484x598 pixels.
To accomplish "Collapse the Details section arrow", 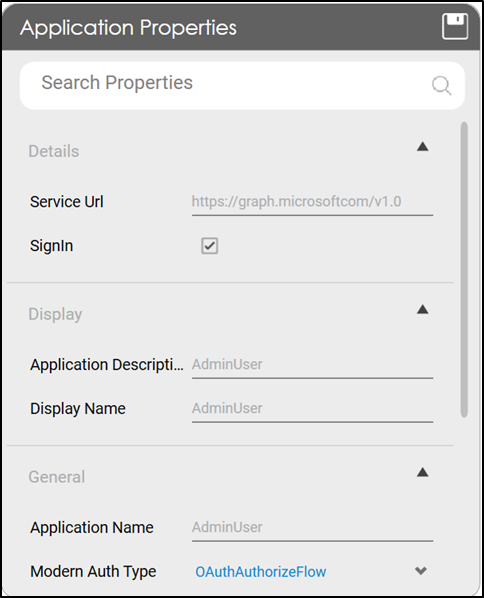I will pyautogui.click(x=422, y=146).
